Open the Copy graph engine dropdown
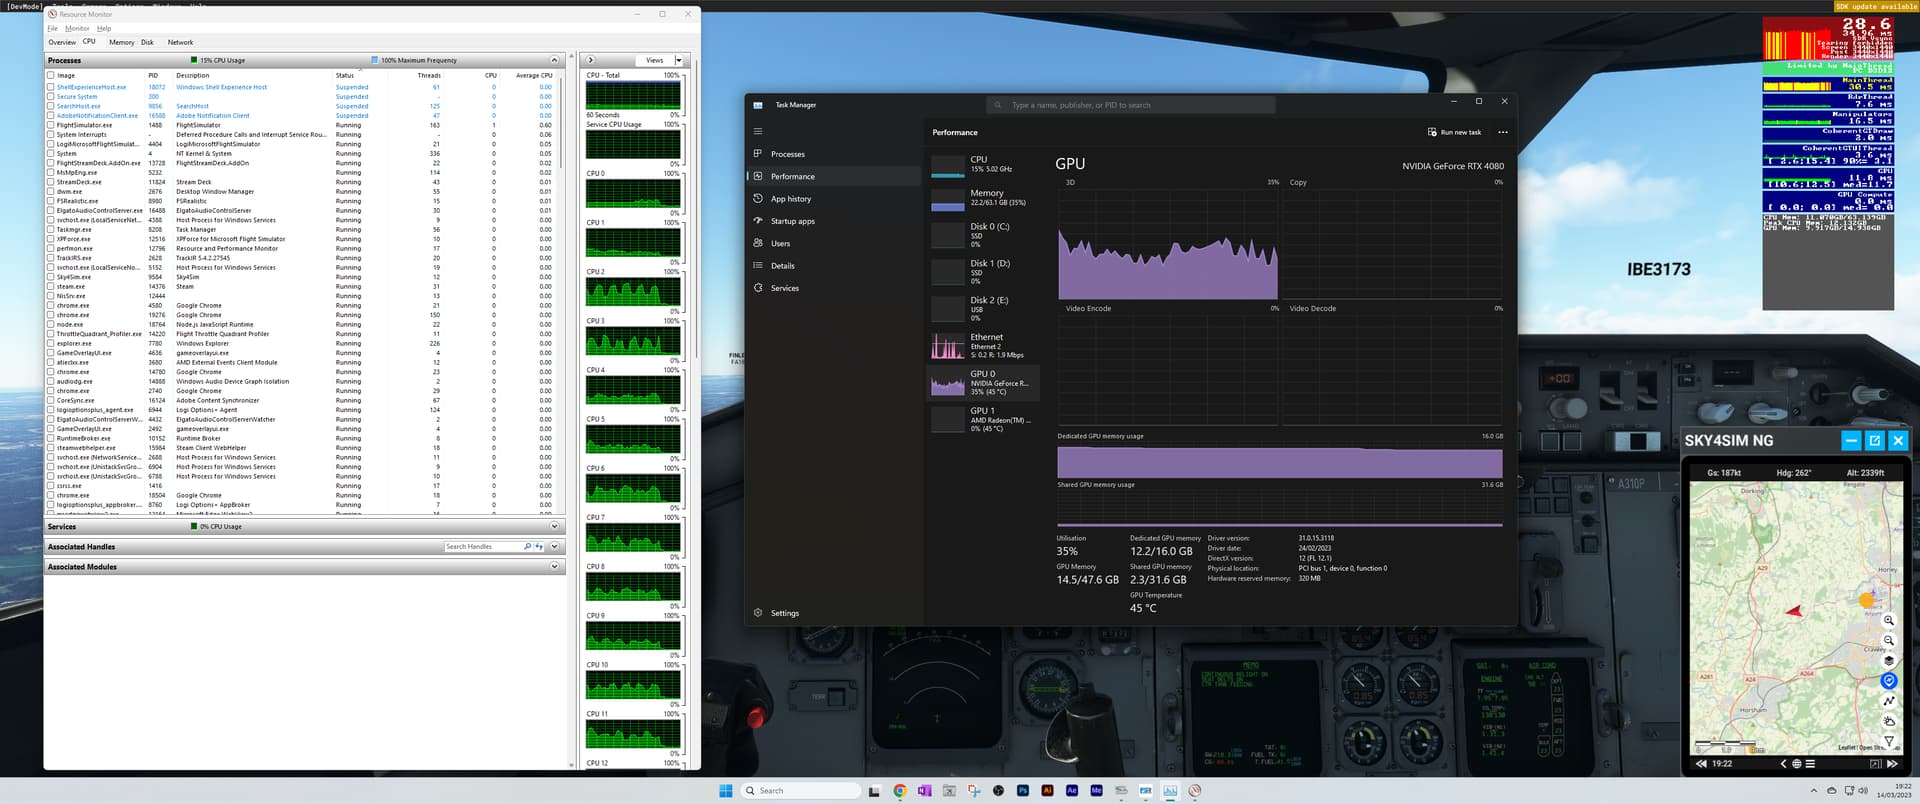Image resolution: width=1920 pixels, height=804 pixels. (x=1298, y=182)
